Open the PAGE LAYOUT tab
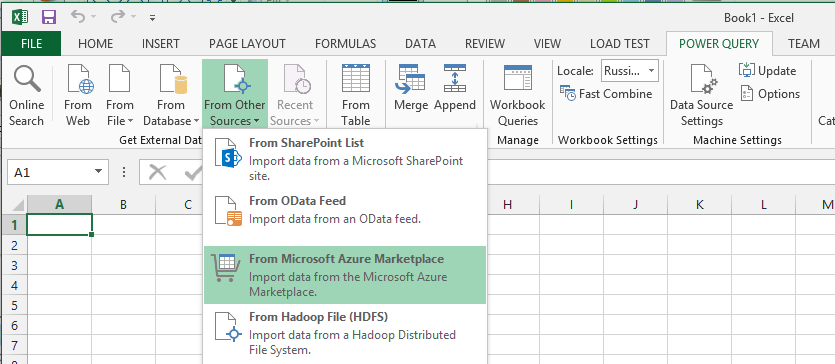This screenshot has height=364, width=835. tap(247, 44)
